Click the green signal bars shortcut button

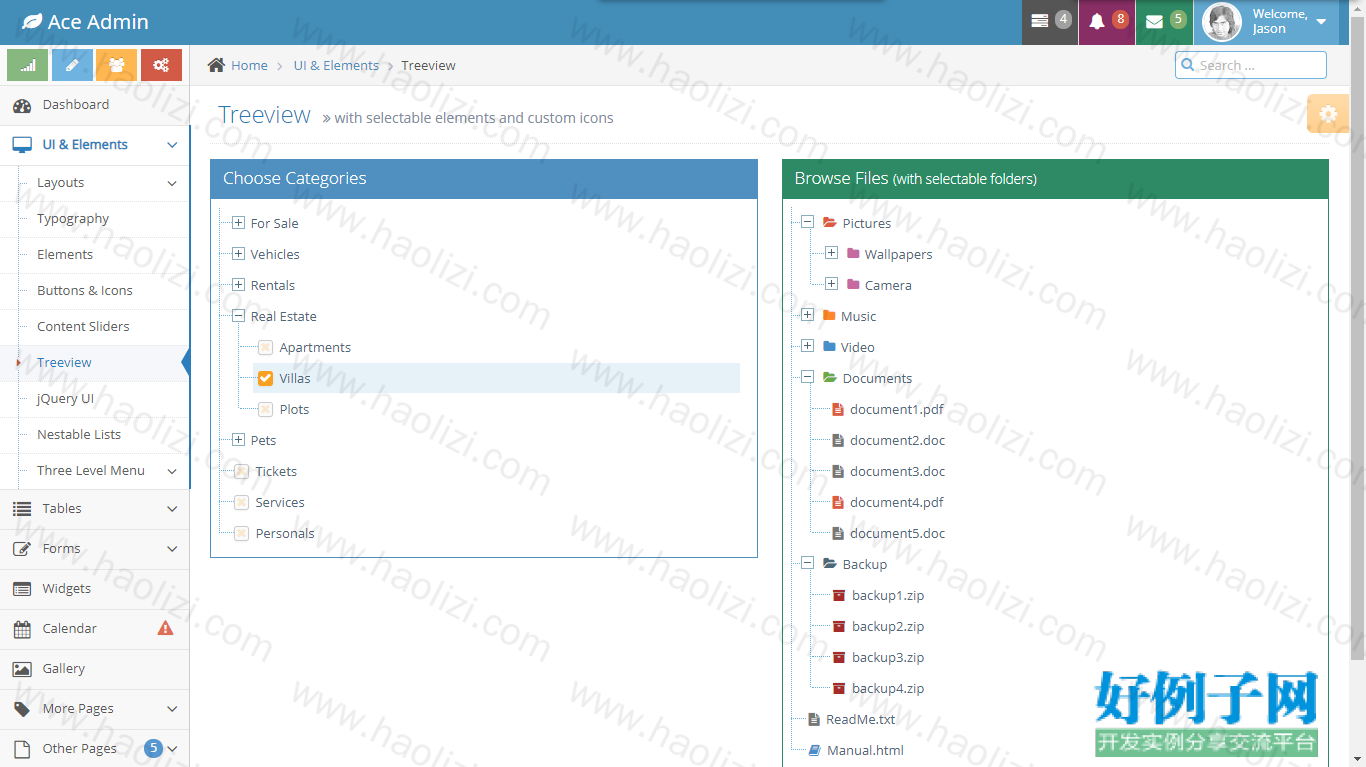(28, 65)
